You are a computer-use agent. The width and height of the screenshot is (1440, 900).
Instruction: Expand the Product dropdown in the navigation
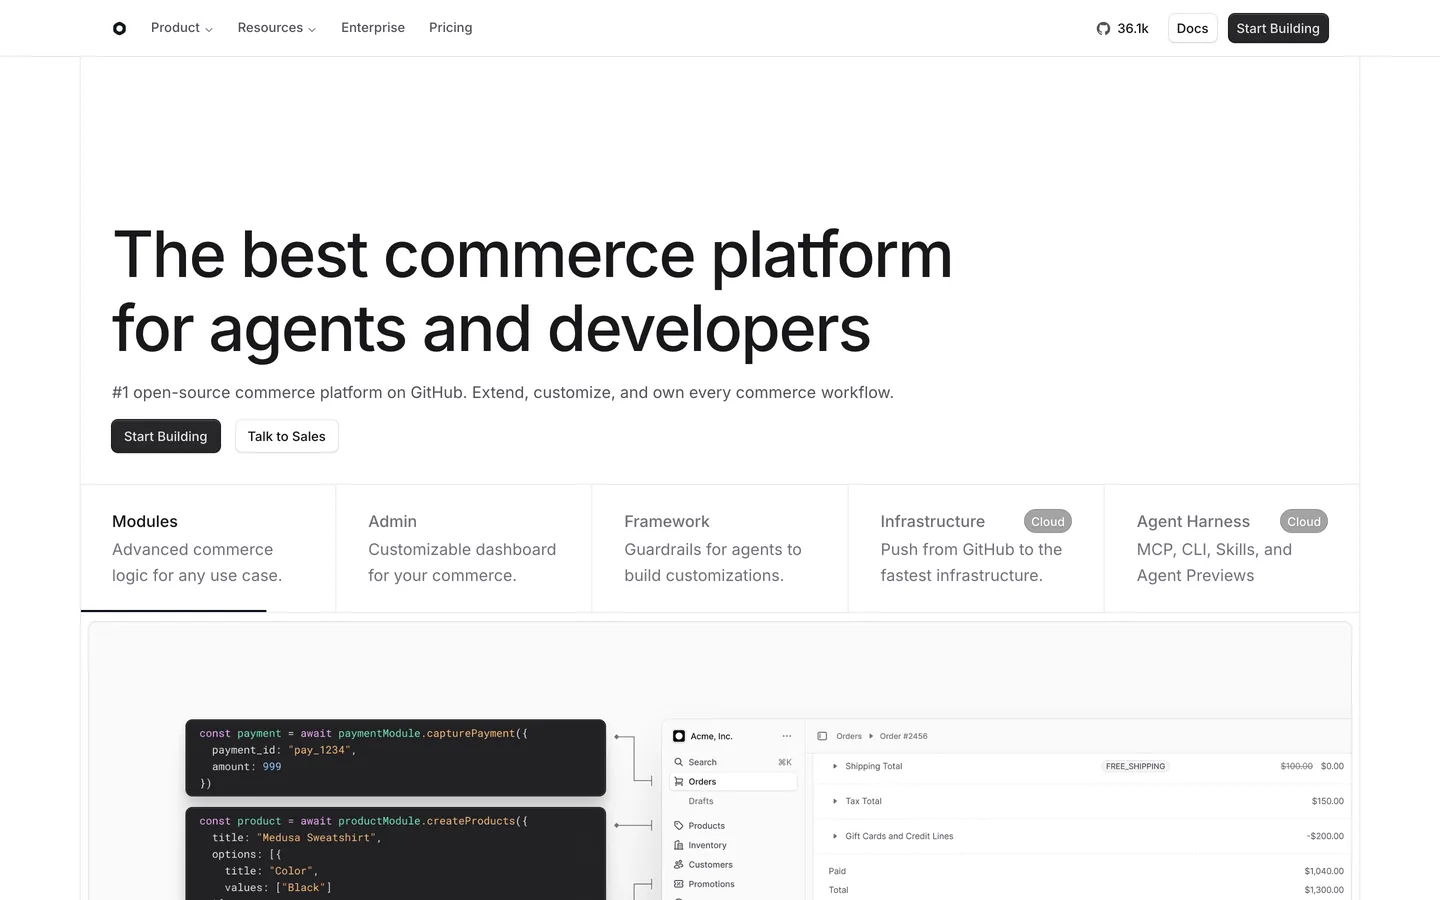(182, 28)
